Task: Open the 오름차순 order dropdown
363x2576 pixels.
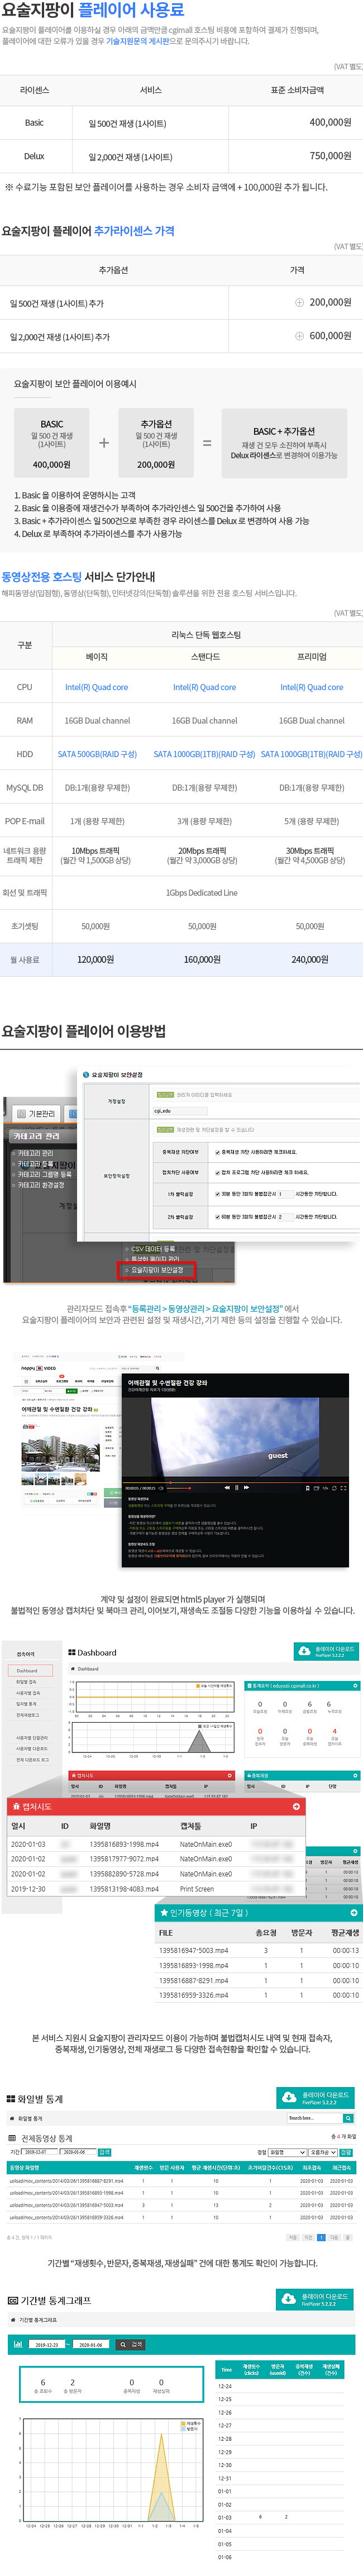Action: point(322,2152)
